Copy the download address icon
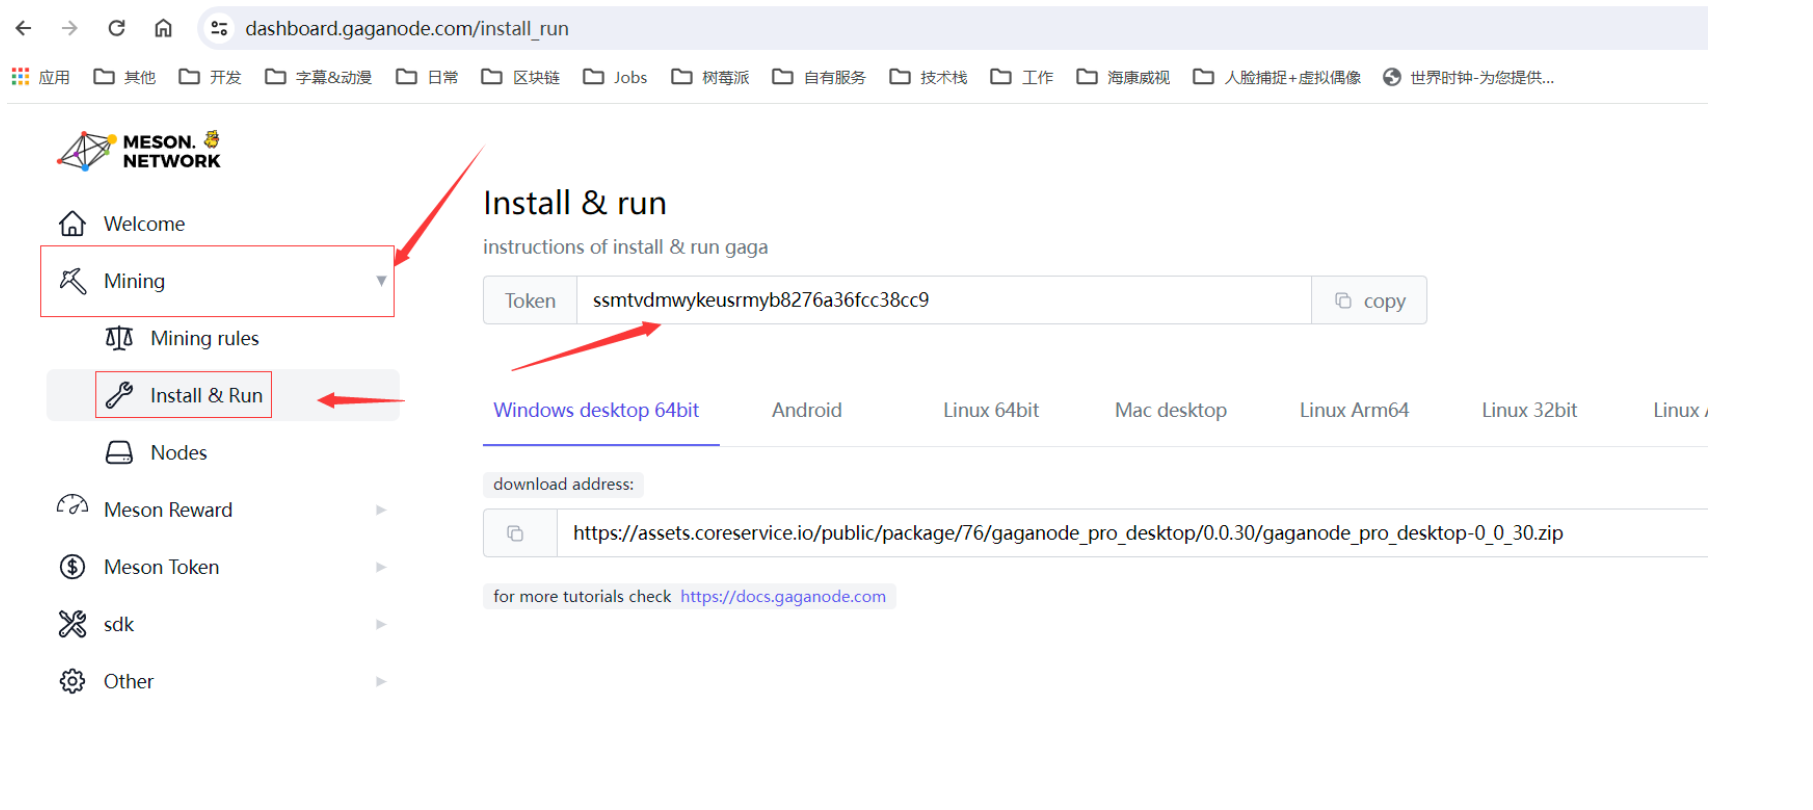 (x=515, y=533)
